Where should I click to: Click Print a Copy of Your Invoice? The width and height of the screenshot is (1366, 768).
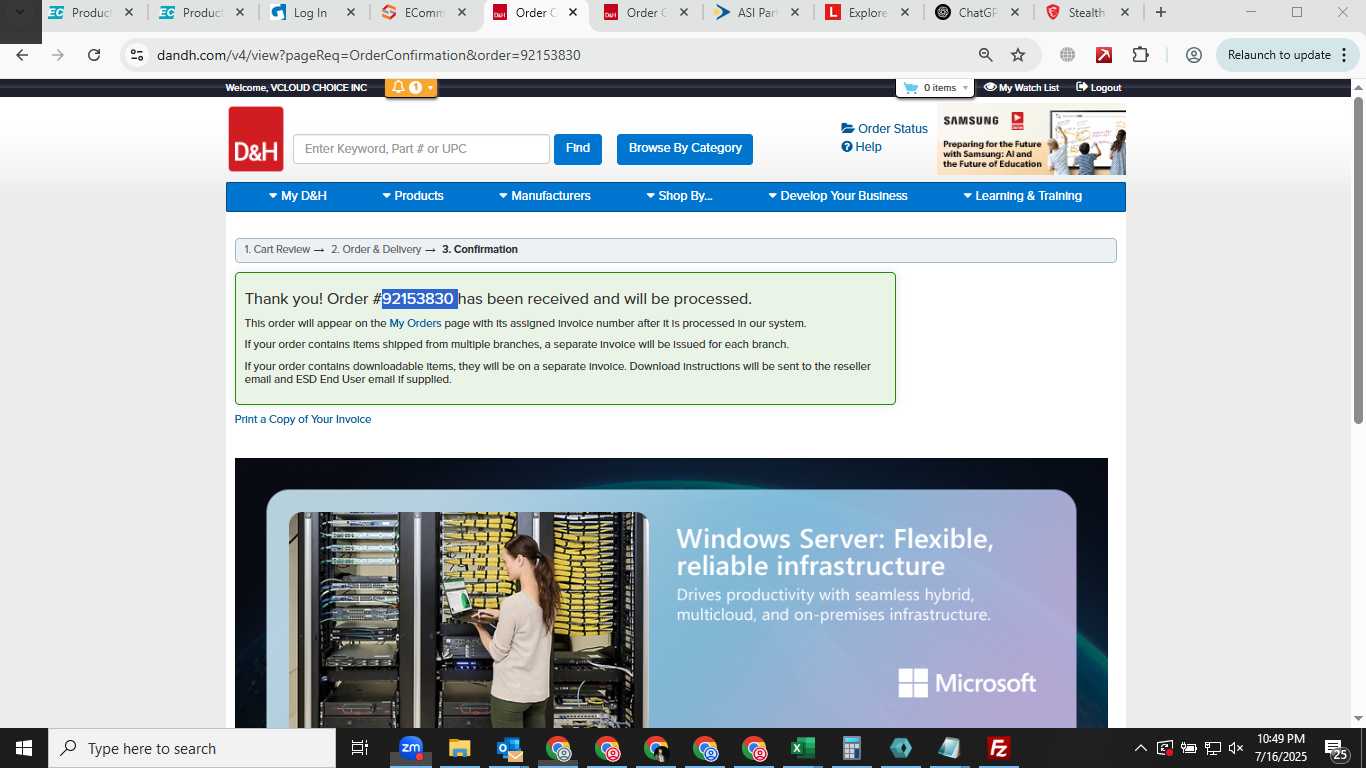click(x=303, y=419)
